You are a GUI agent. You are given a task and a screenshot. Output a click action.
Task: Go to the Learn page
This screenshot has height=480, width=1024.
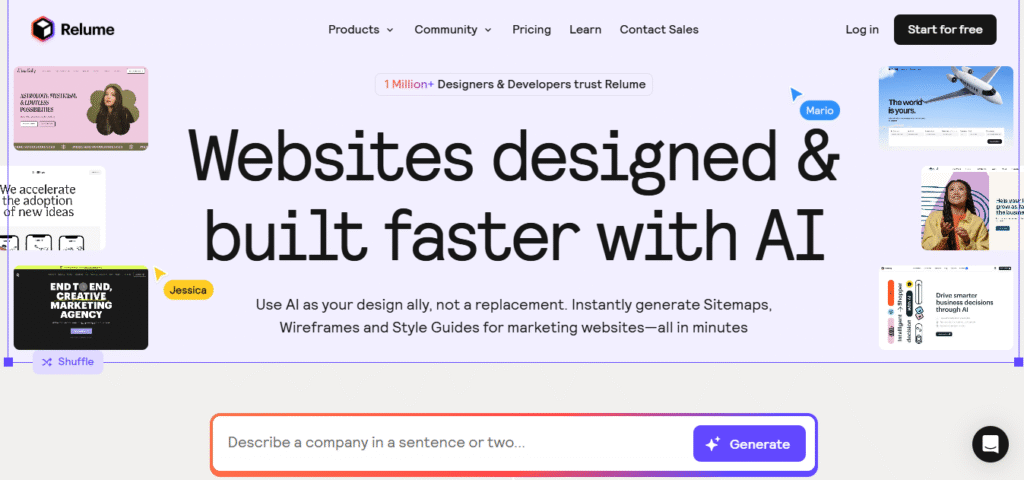(x=585, y=30)
